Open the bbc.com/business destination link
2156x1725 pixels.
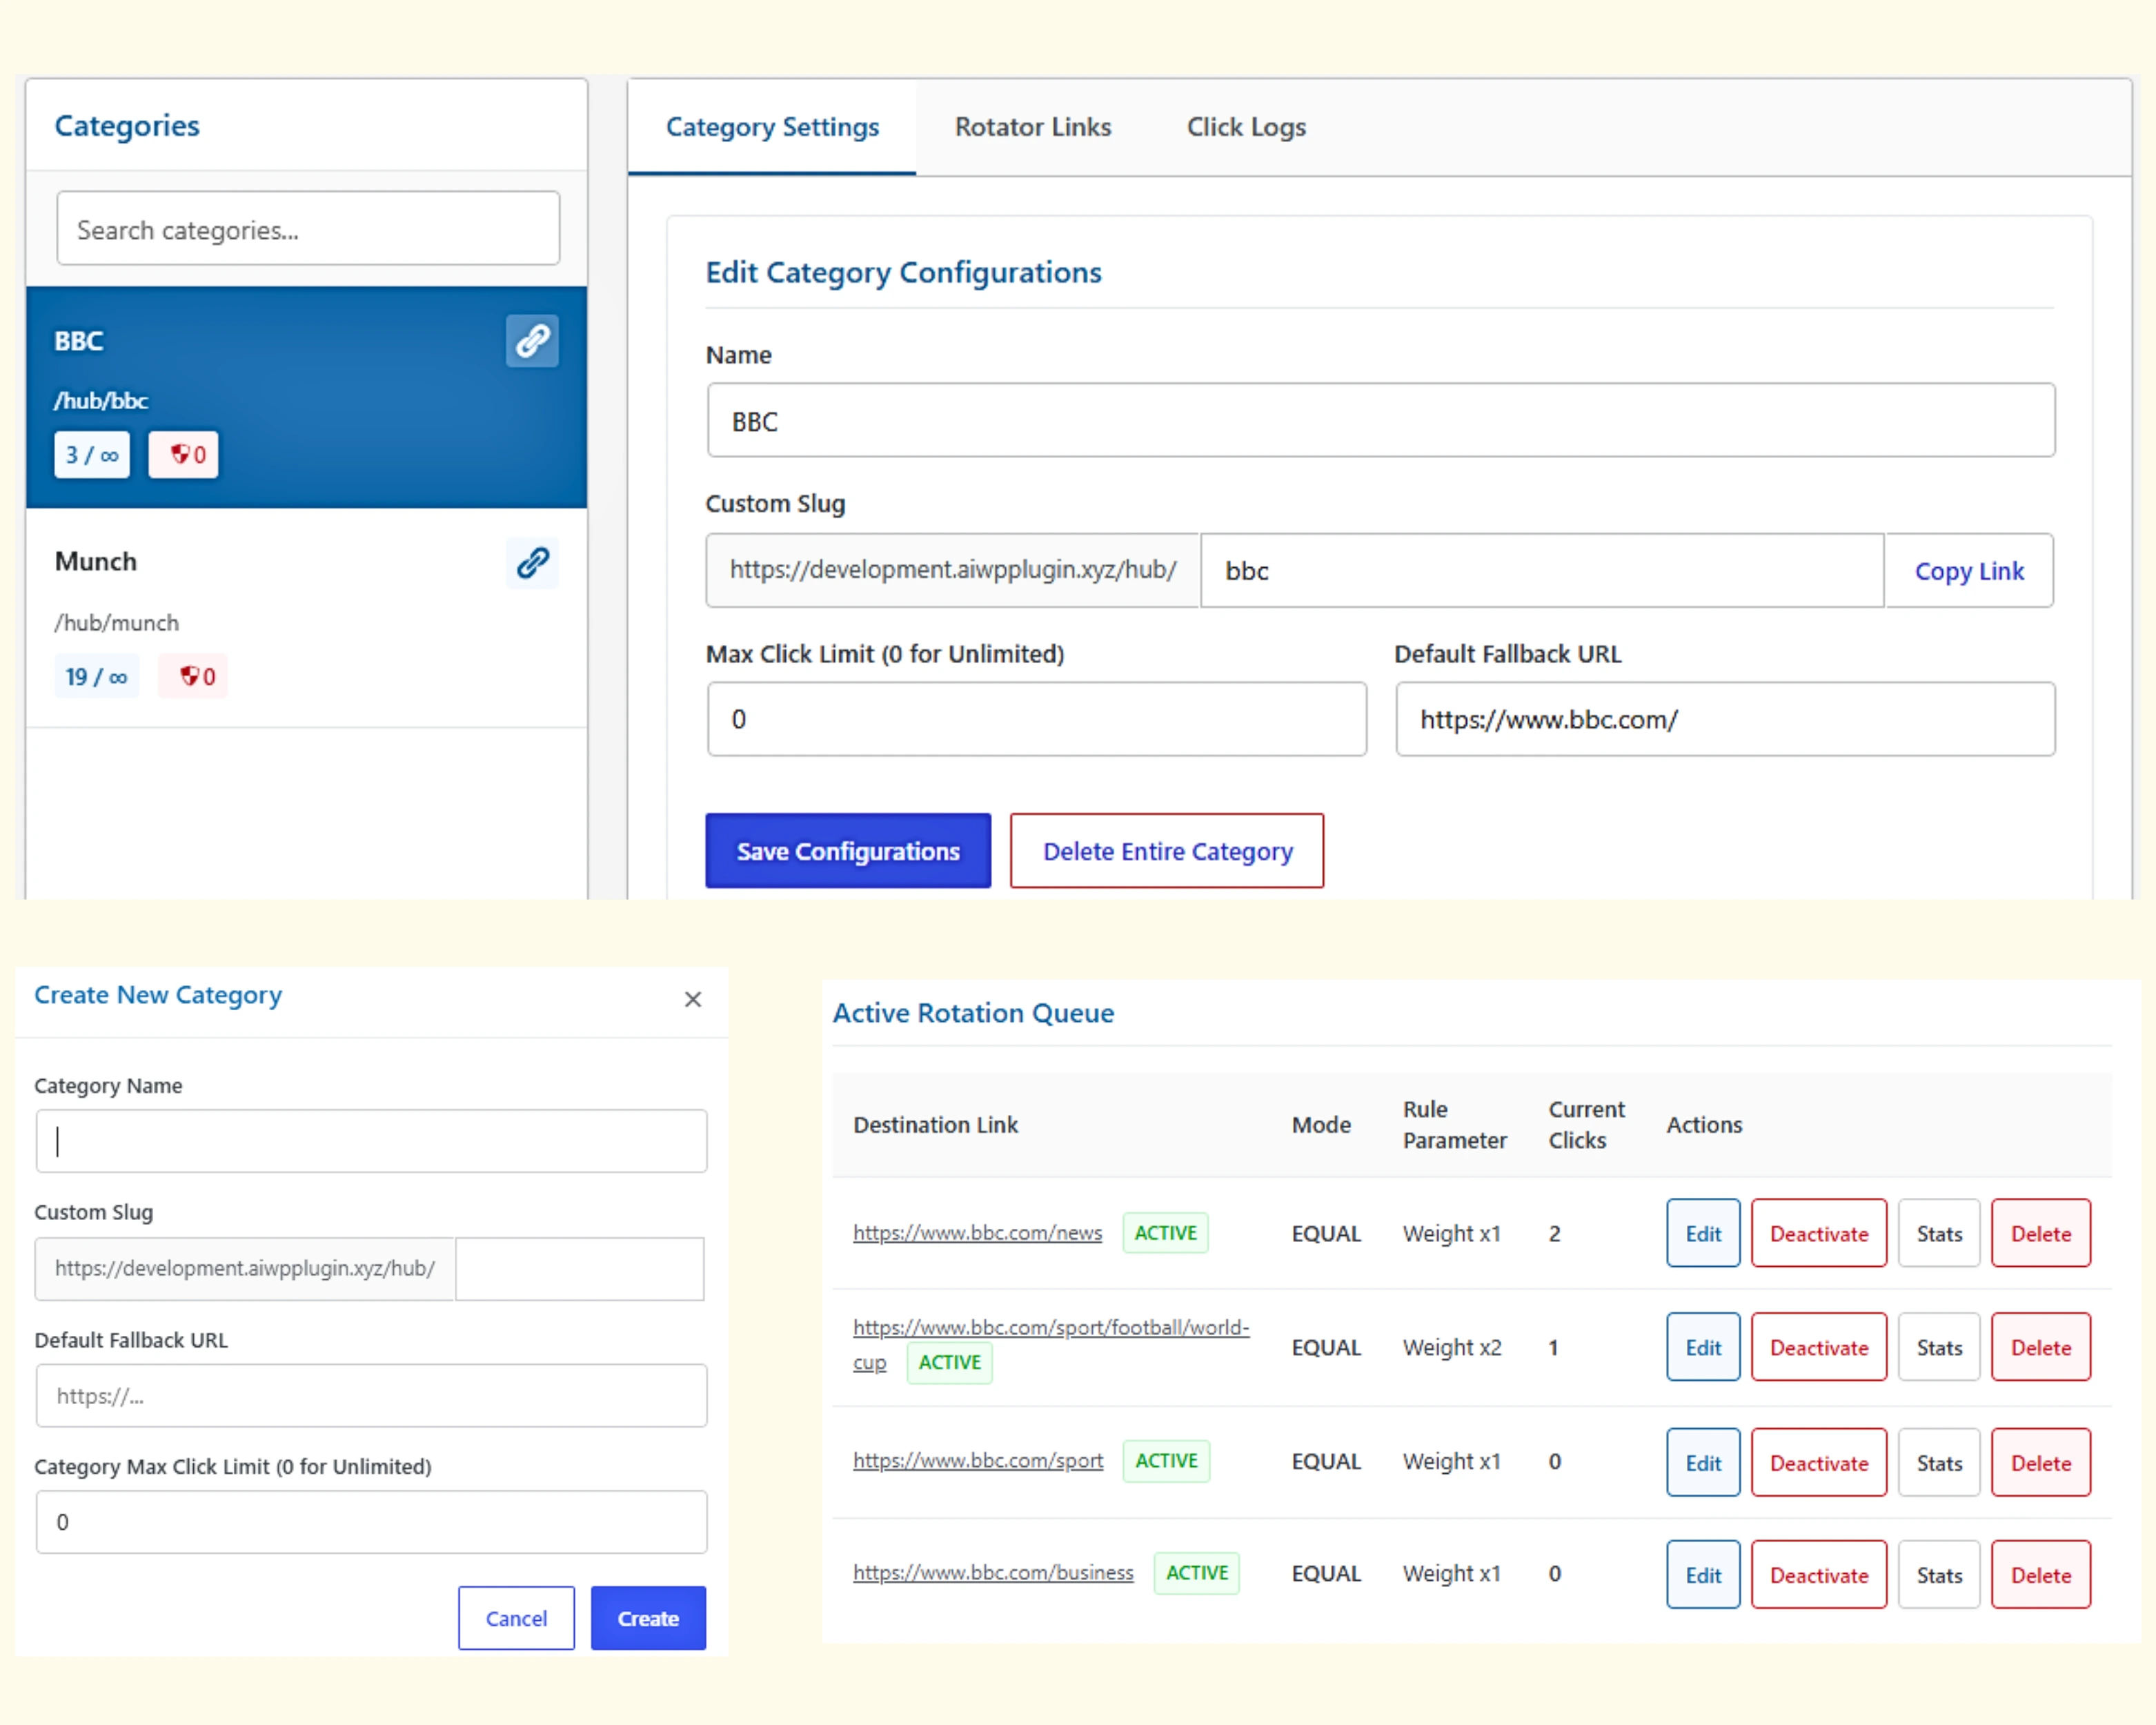coord(993,1573)
